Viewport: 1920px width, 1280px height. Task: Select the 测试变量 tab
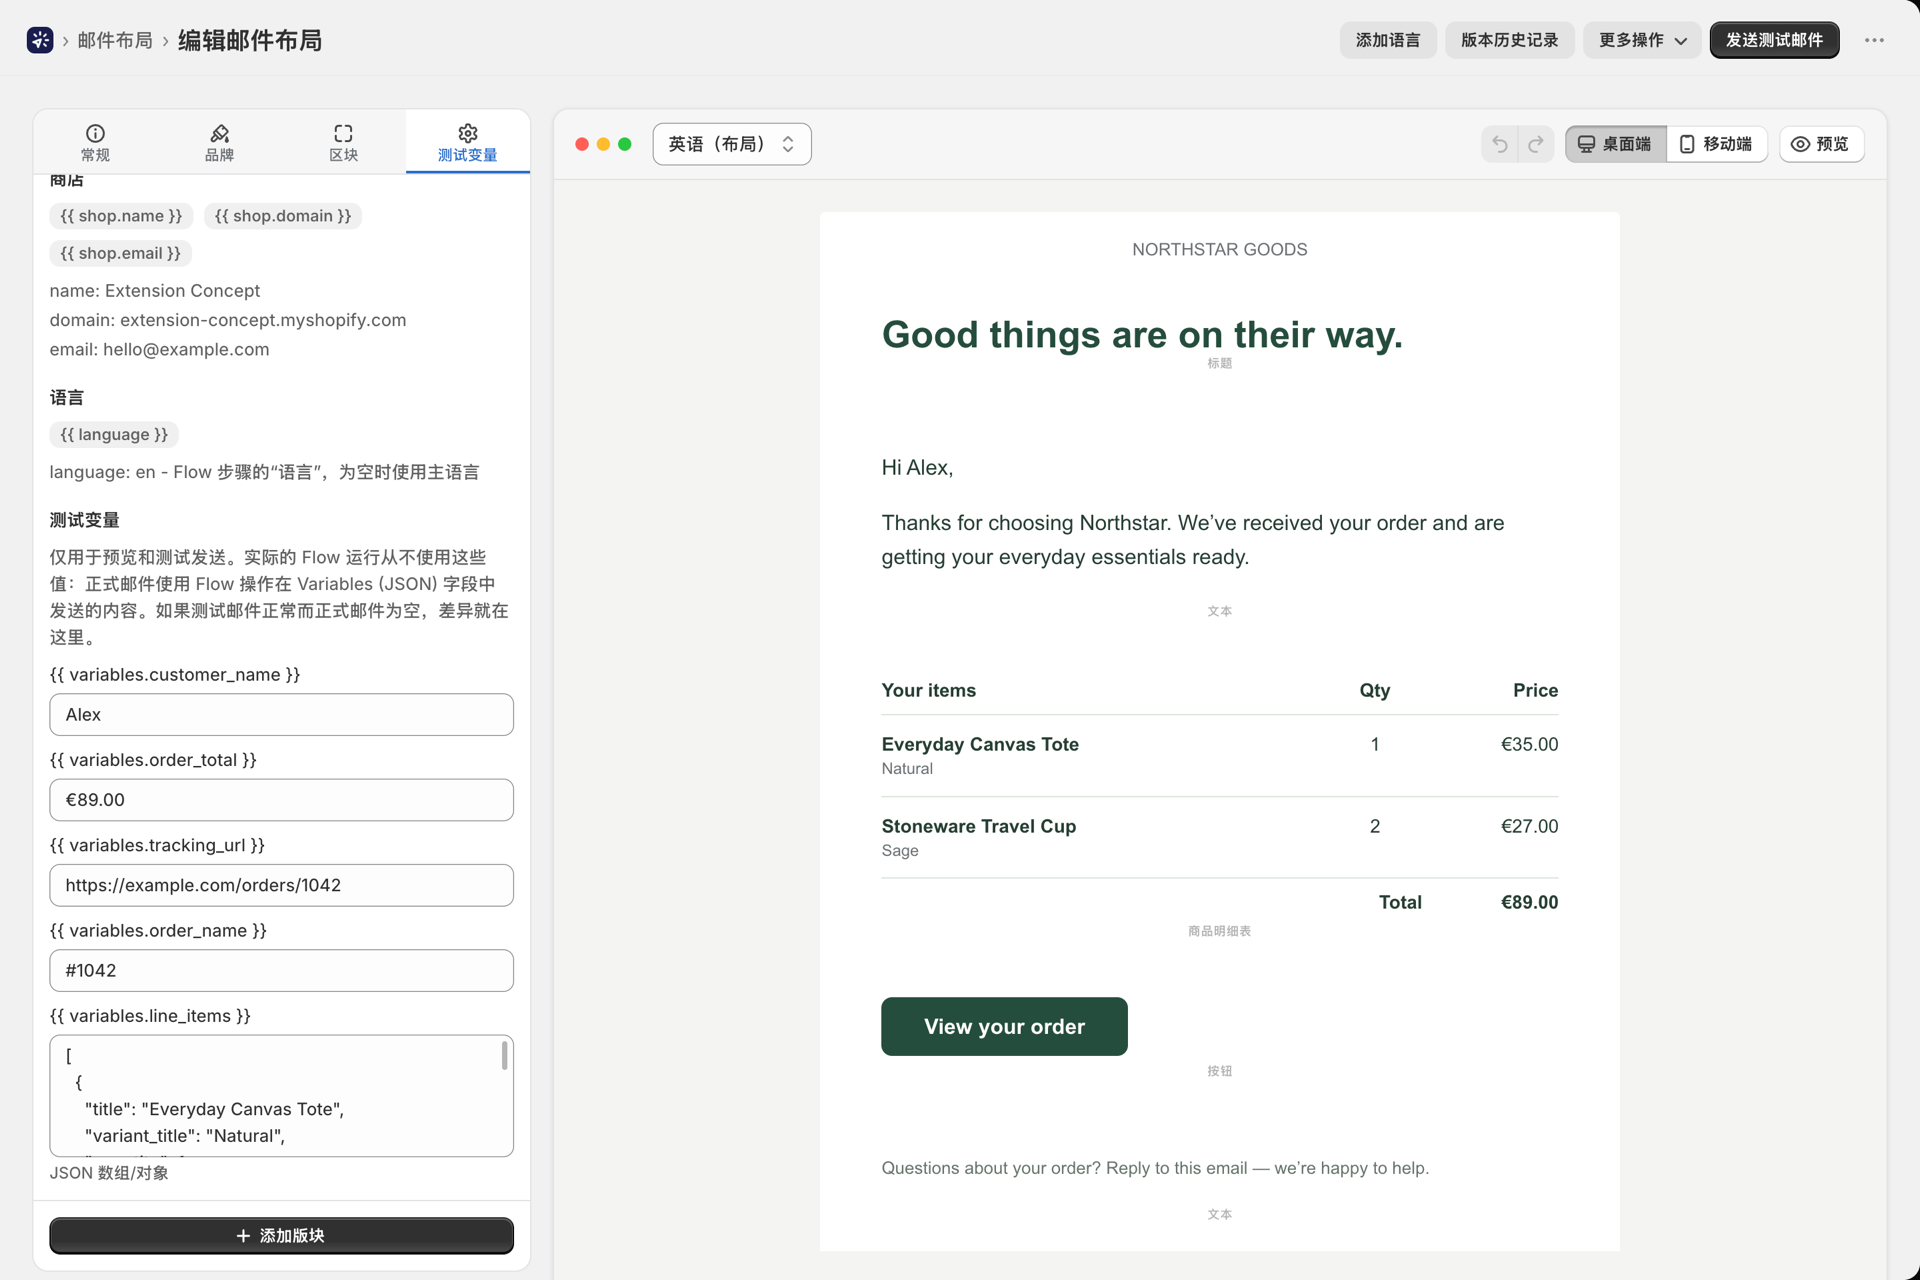[x=467, y=142]
